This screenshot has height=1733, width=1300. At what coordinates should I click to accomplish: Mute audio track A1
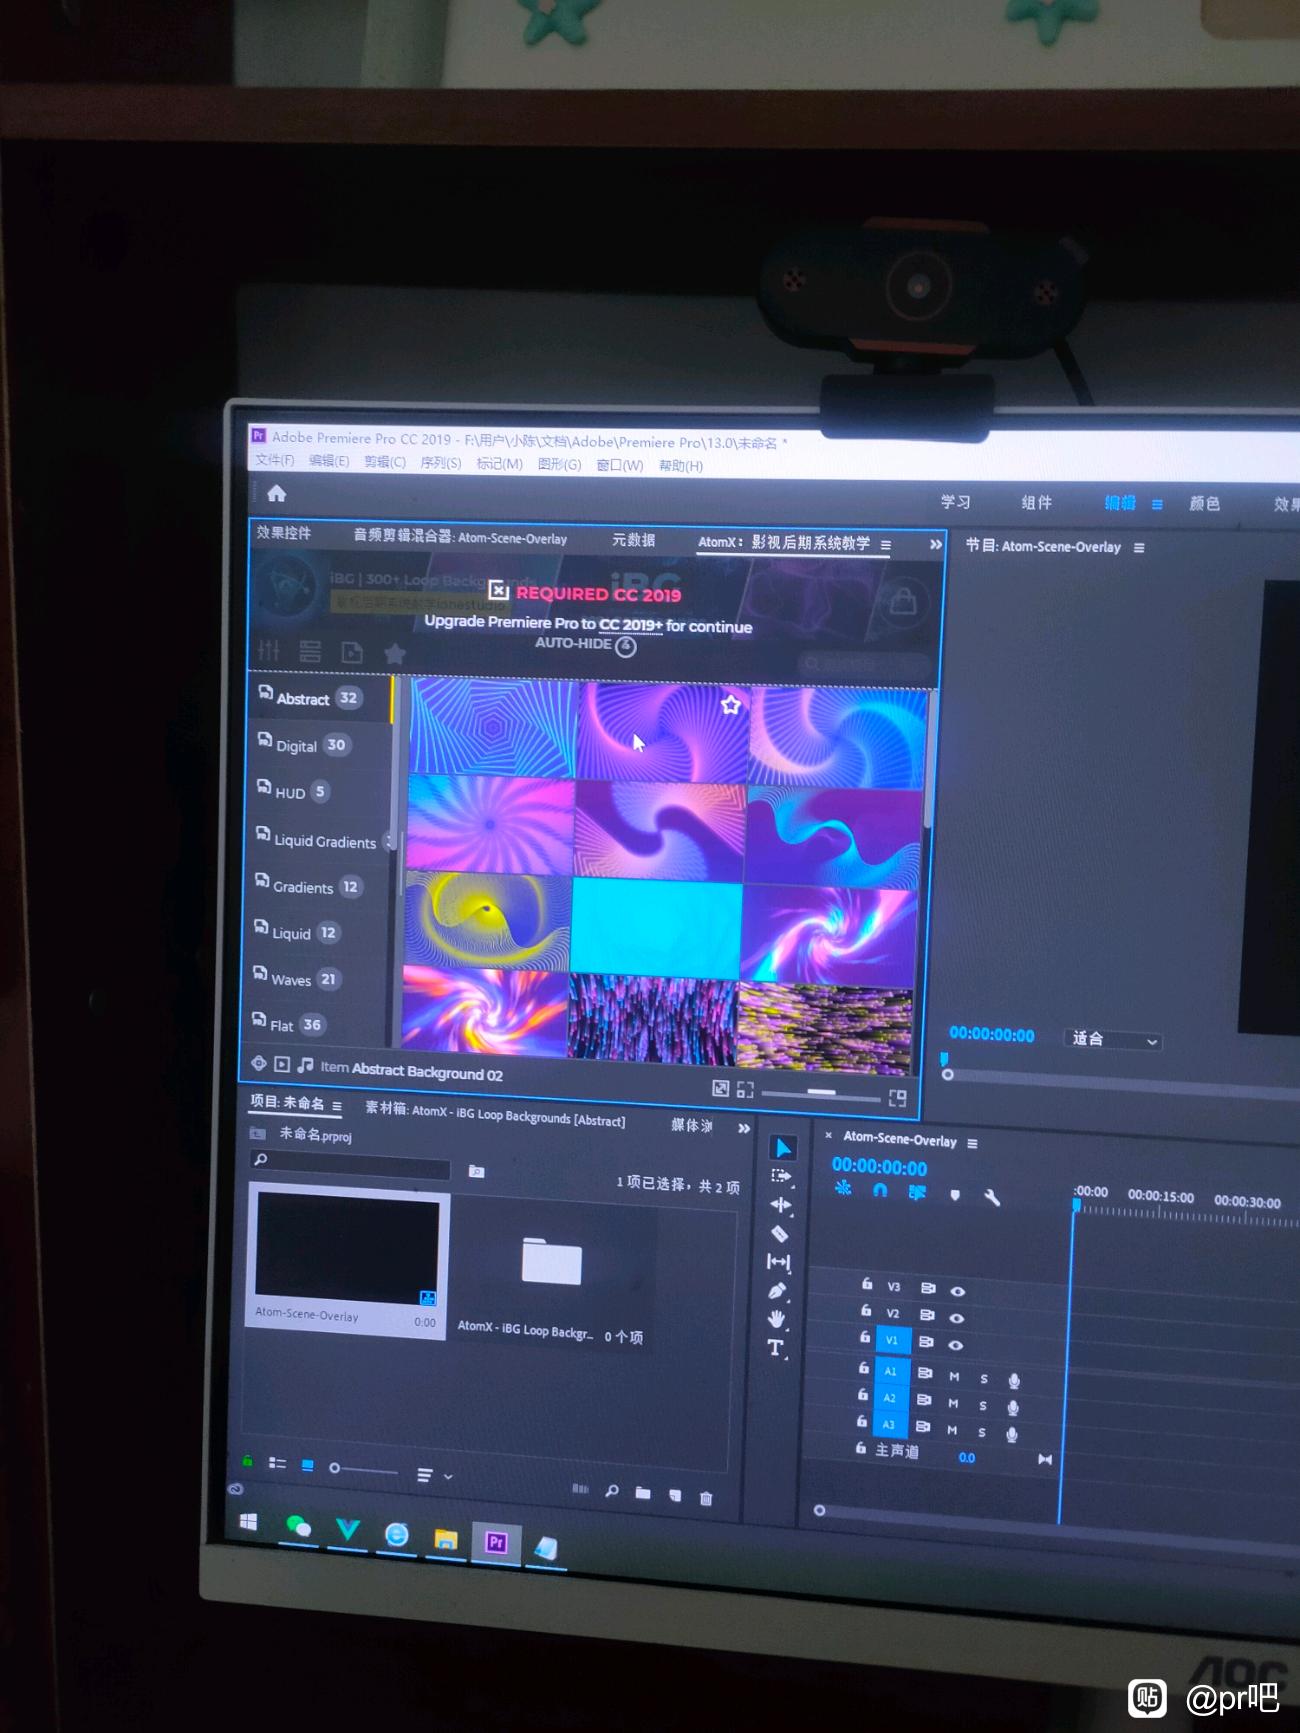(x=954, y=1377)
